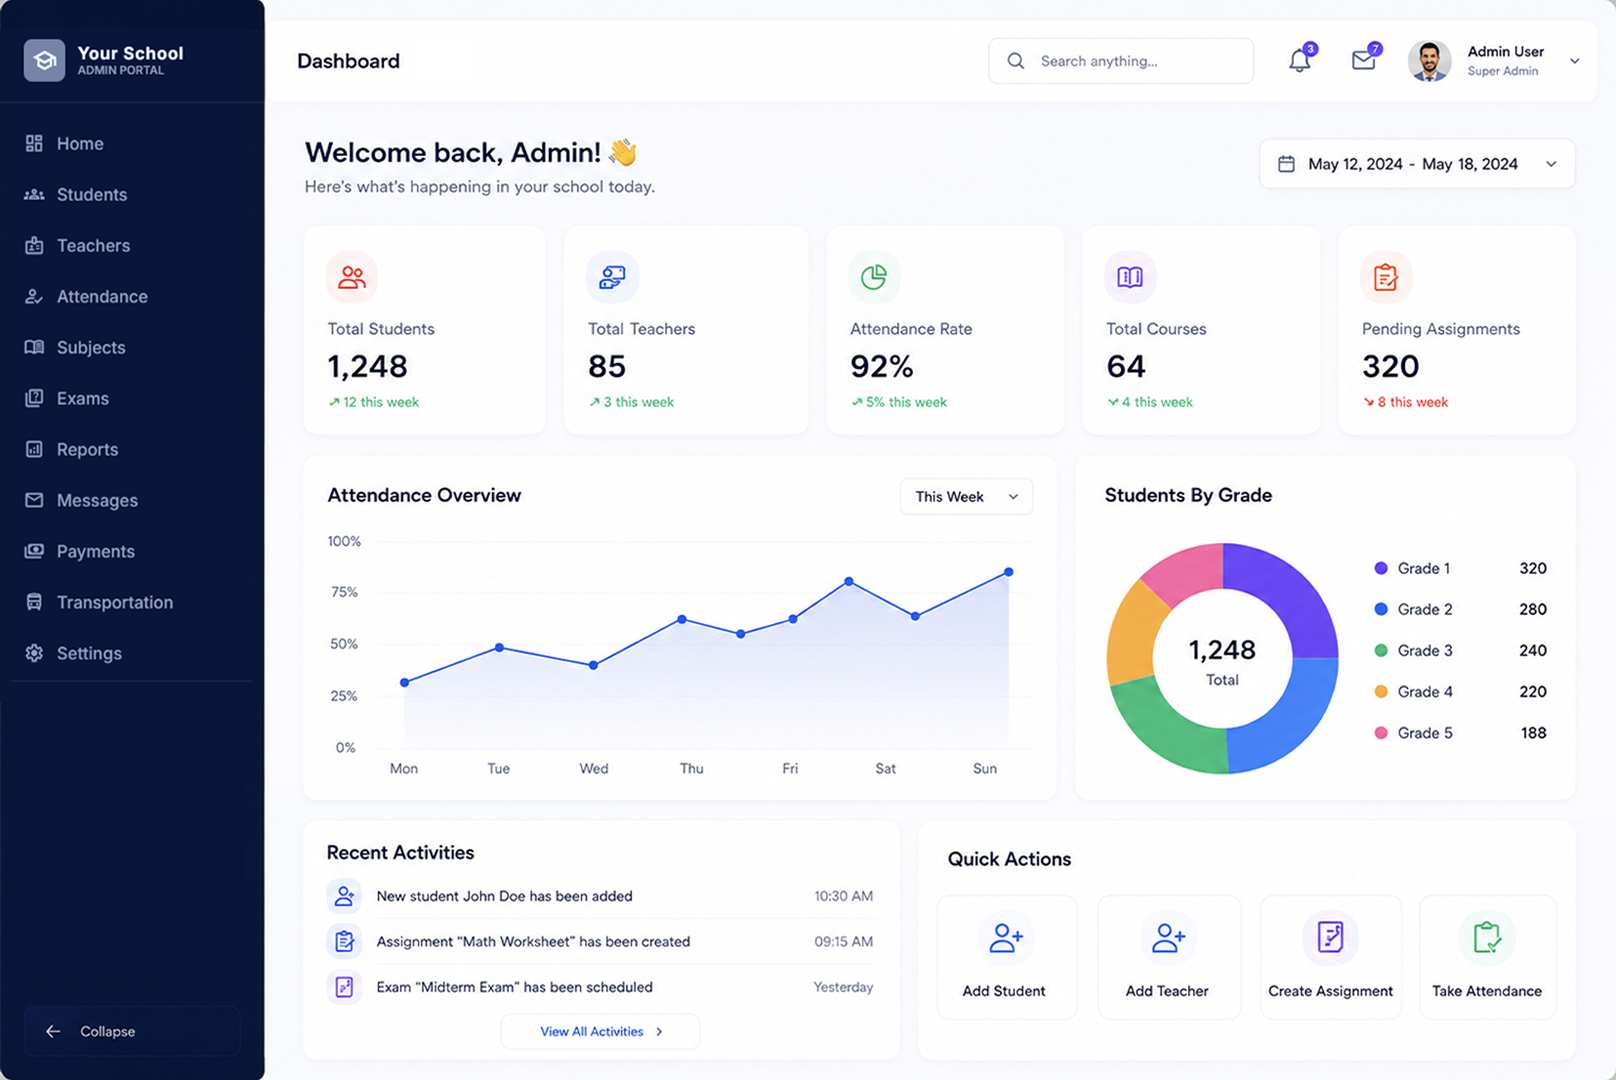Click the Your School graduation cap logo

[x=45, y=60]
